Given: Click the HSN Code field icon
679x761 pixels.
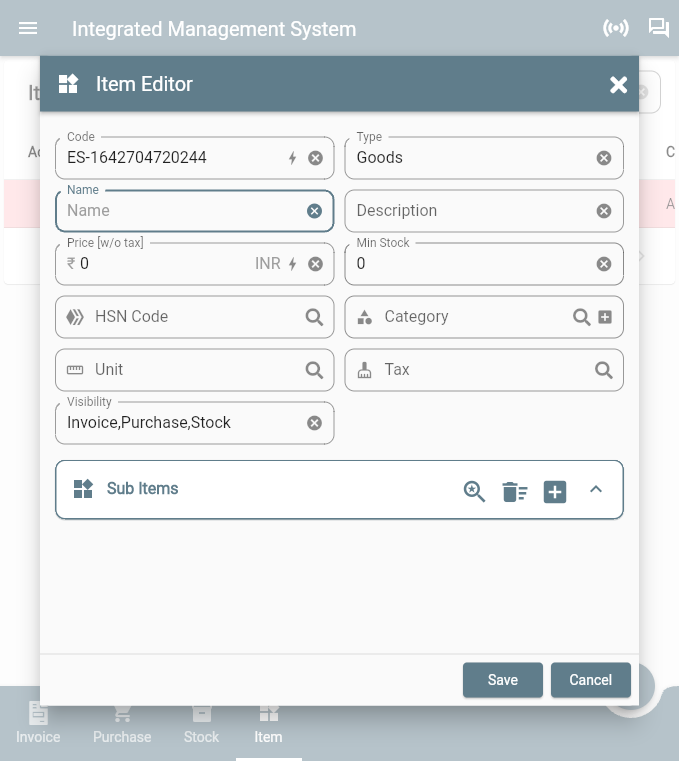Looking at the screenshot, I should coord(75,317).
